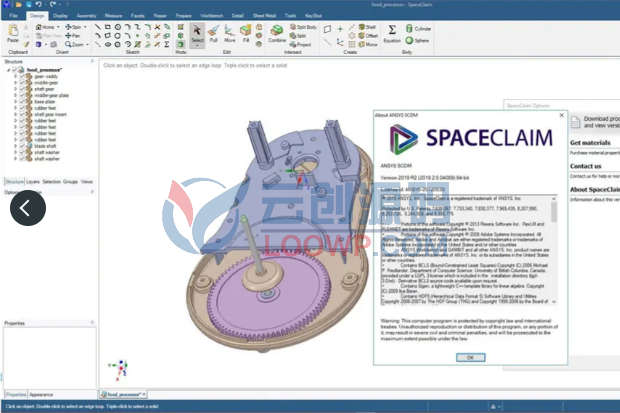Toggle visibility checkbox for blade shaft
620x413 pixels.
pos(22,146)
